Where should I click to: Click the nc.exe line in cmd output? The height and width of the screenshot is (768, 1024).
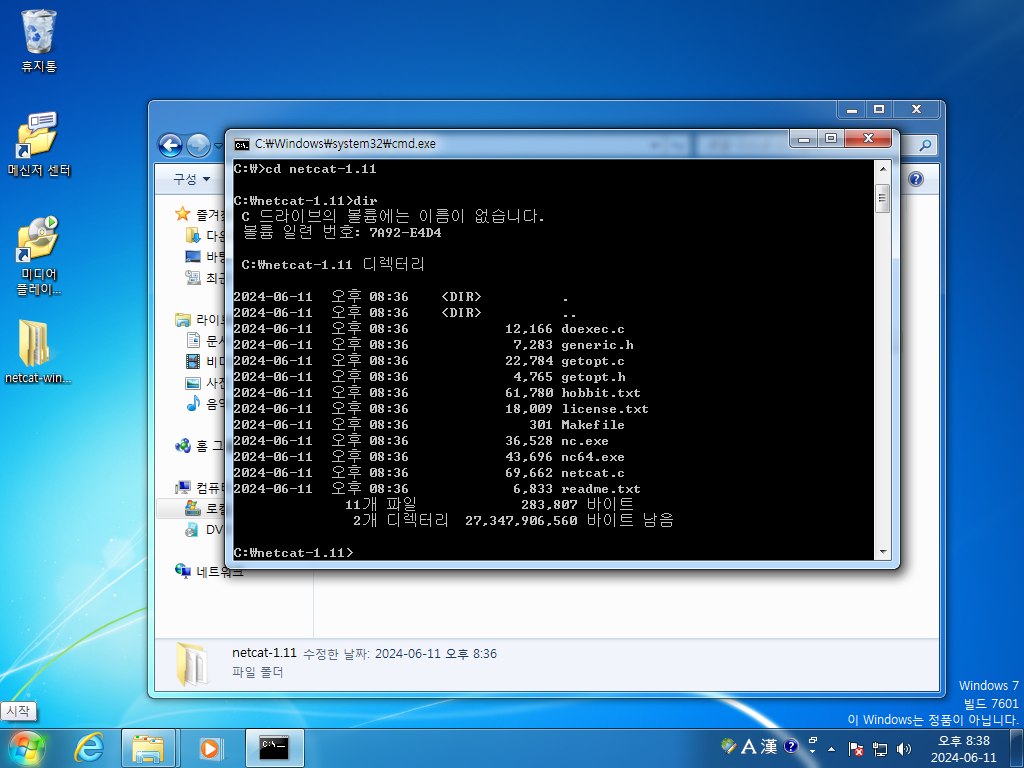pos(421,441)
